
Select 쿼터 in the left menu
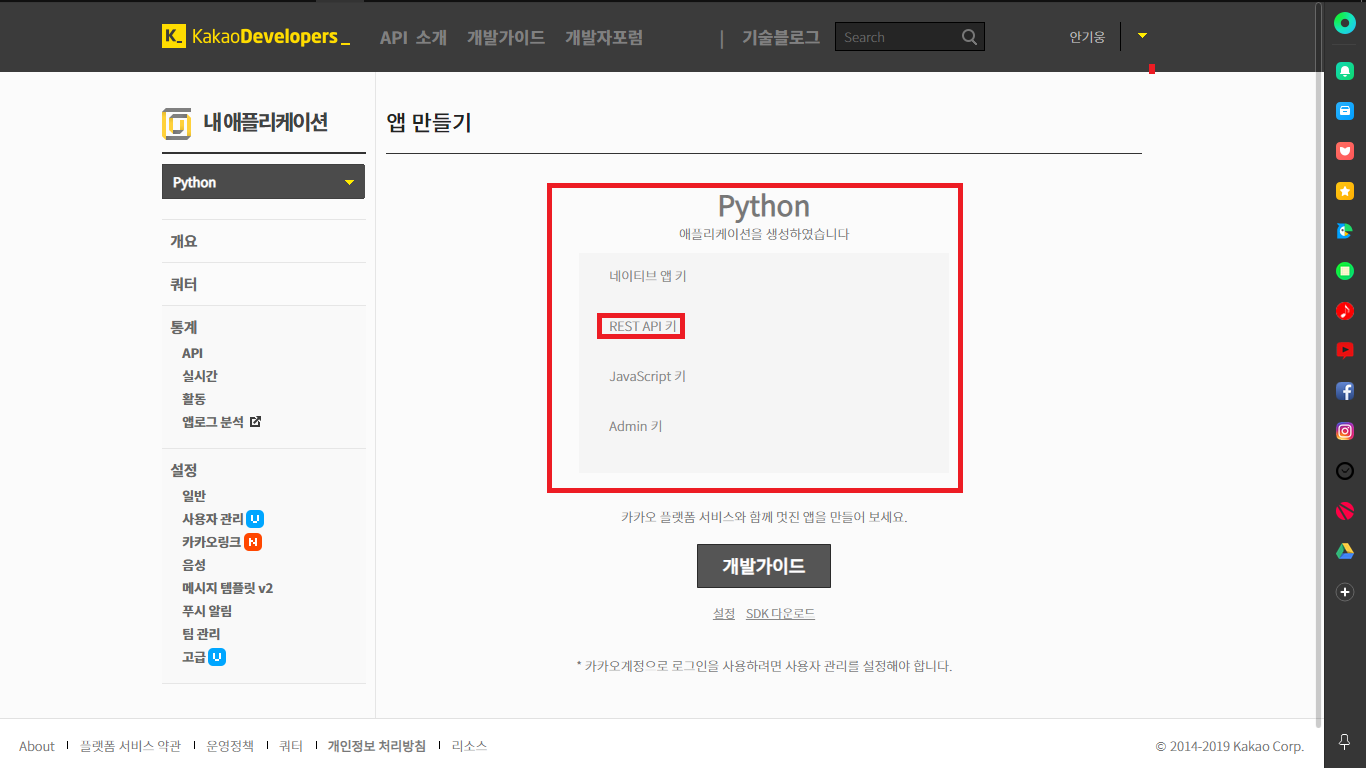tap(184, 284)
